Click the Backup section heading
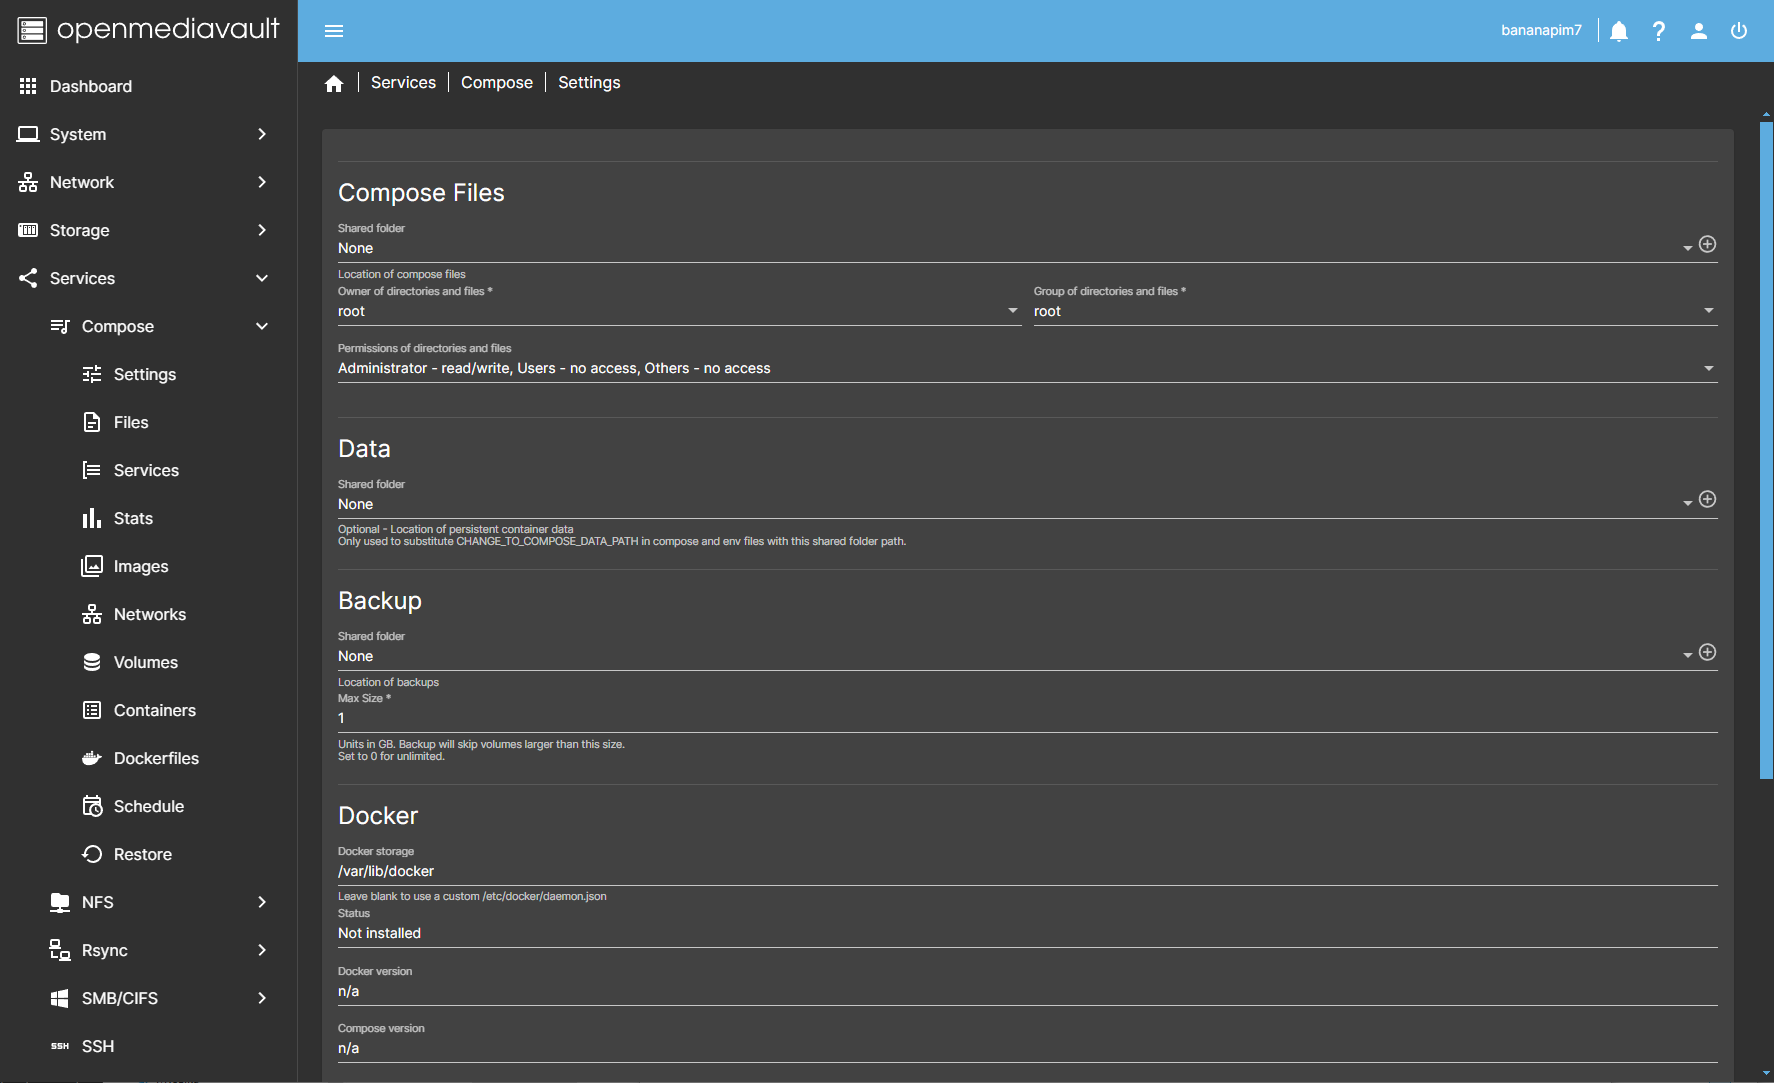 coord(380,601)
